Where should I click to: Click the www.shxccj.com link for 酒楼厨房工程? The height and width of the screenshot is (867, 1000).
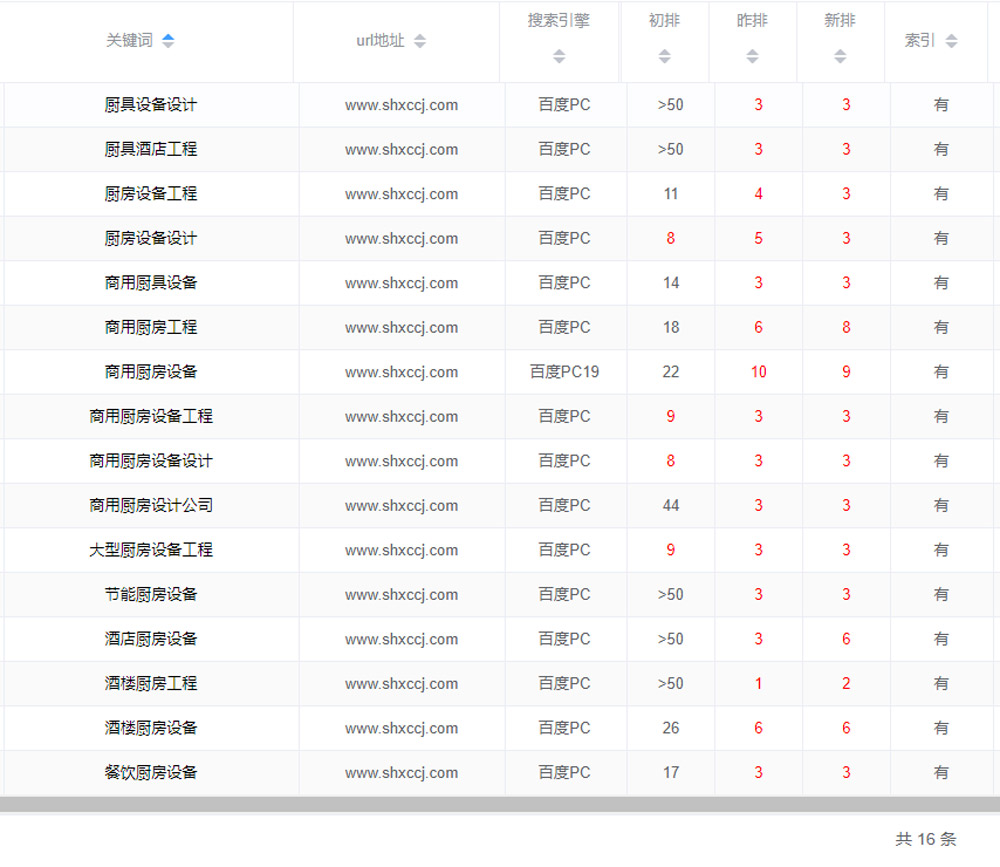(x=401, y=684)
